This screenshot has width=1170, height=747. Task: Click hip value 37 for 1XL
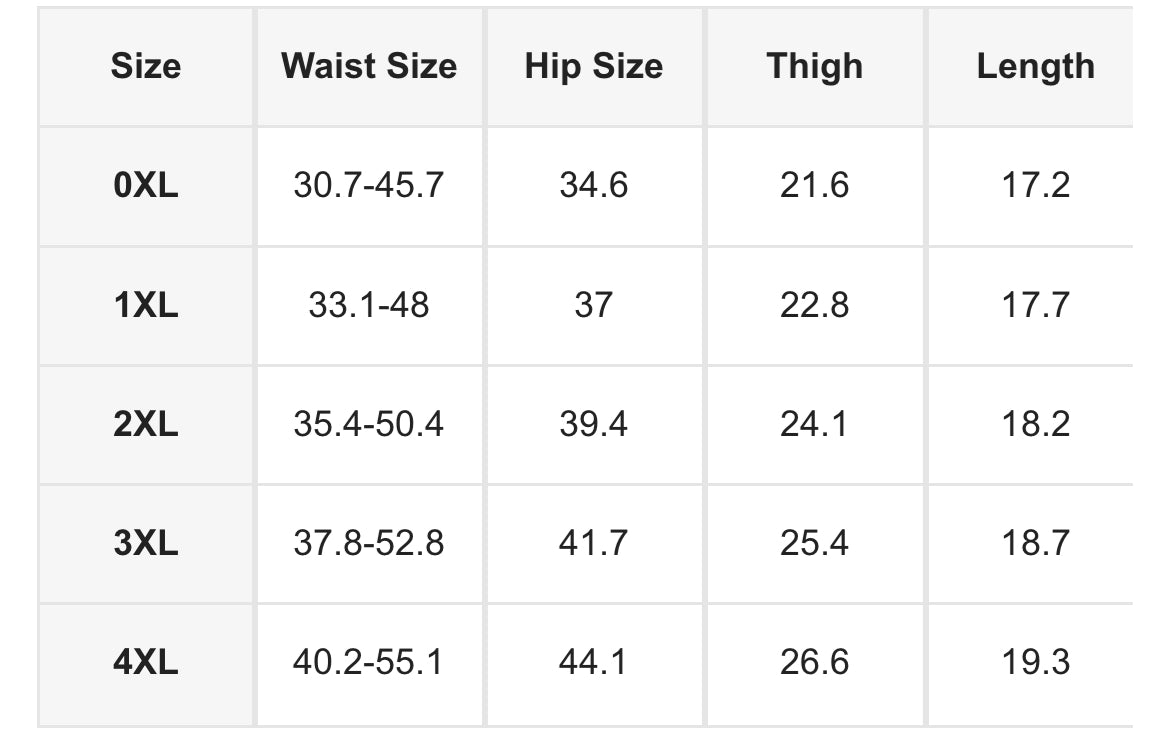click(x=593, y=304)
